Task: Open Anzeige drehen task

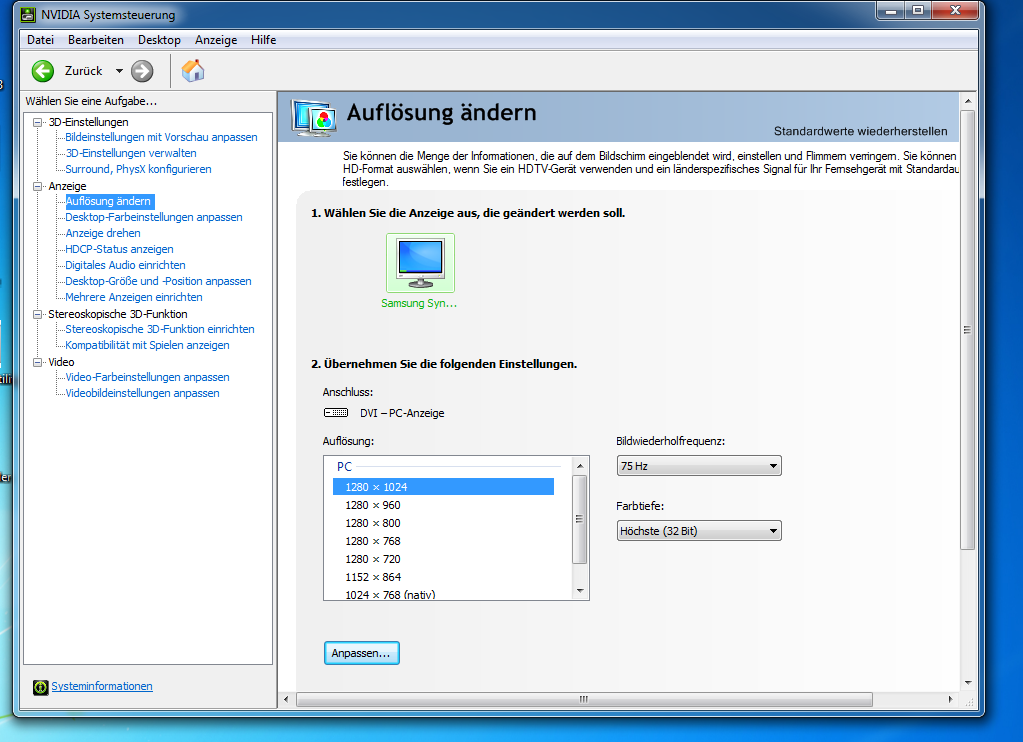Action: 103,233
